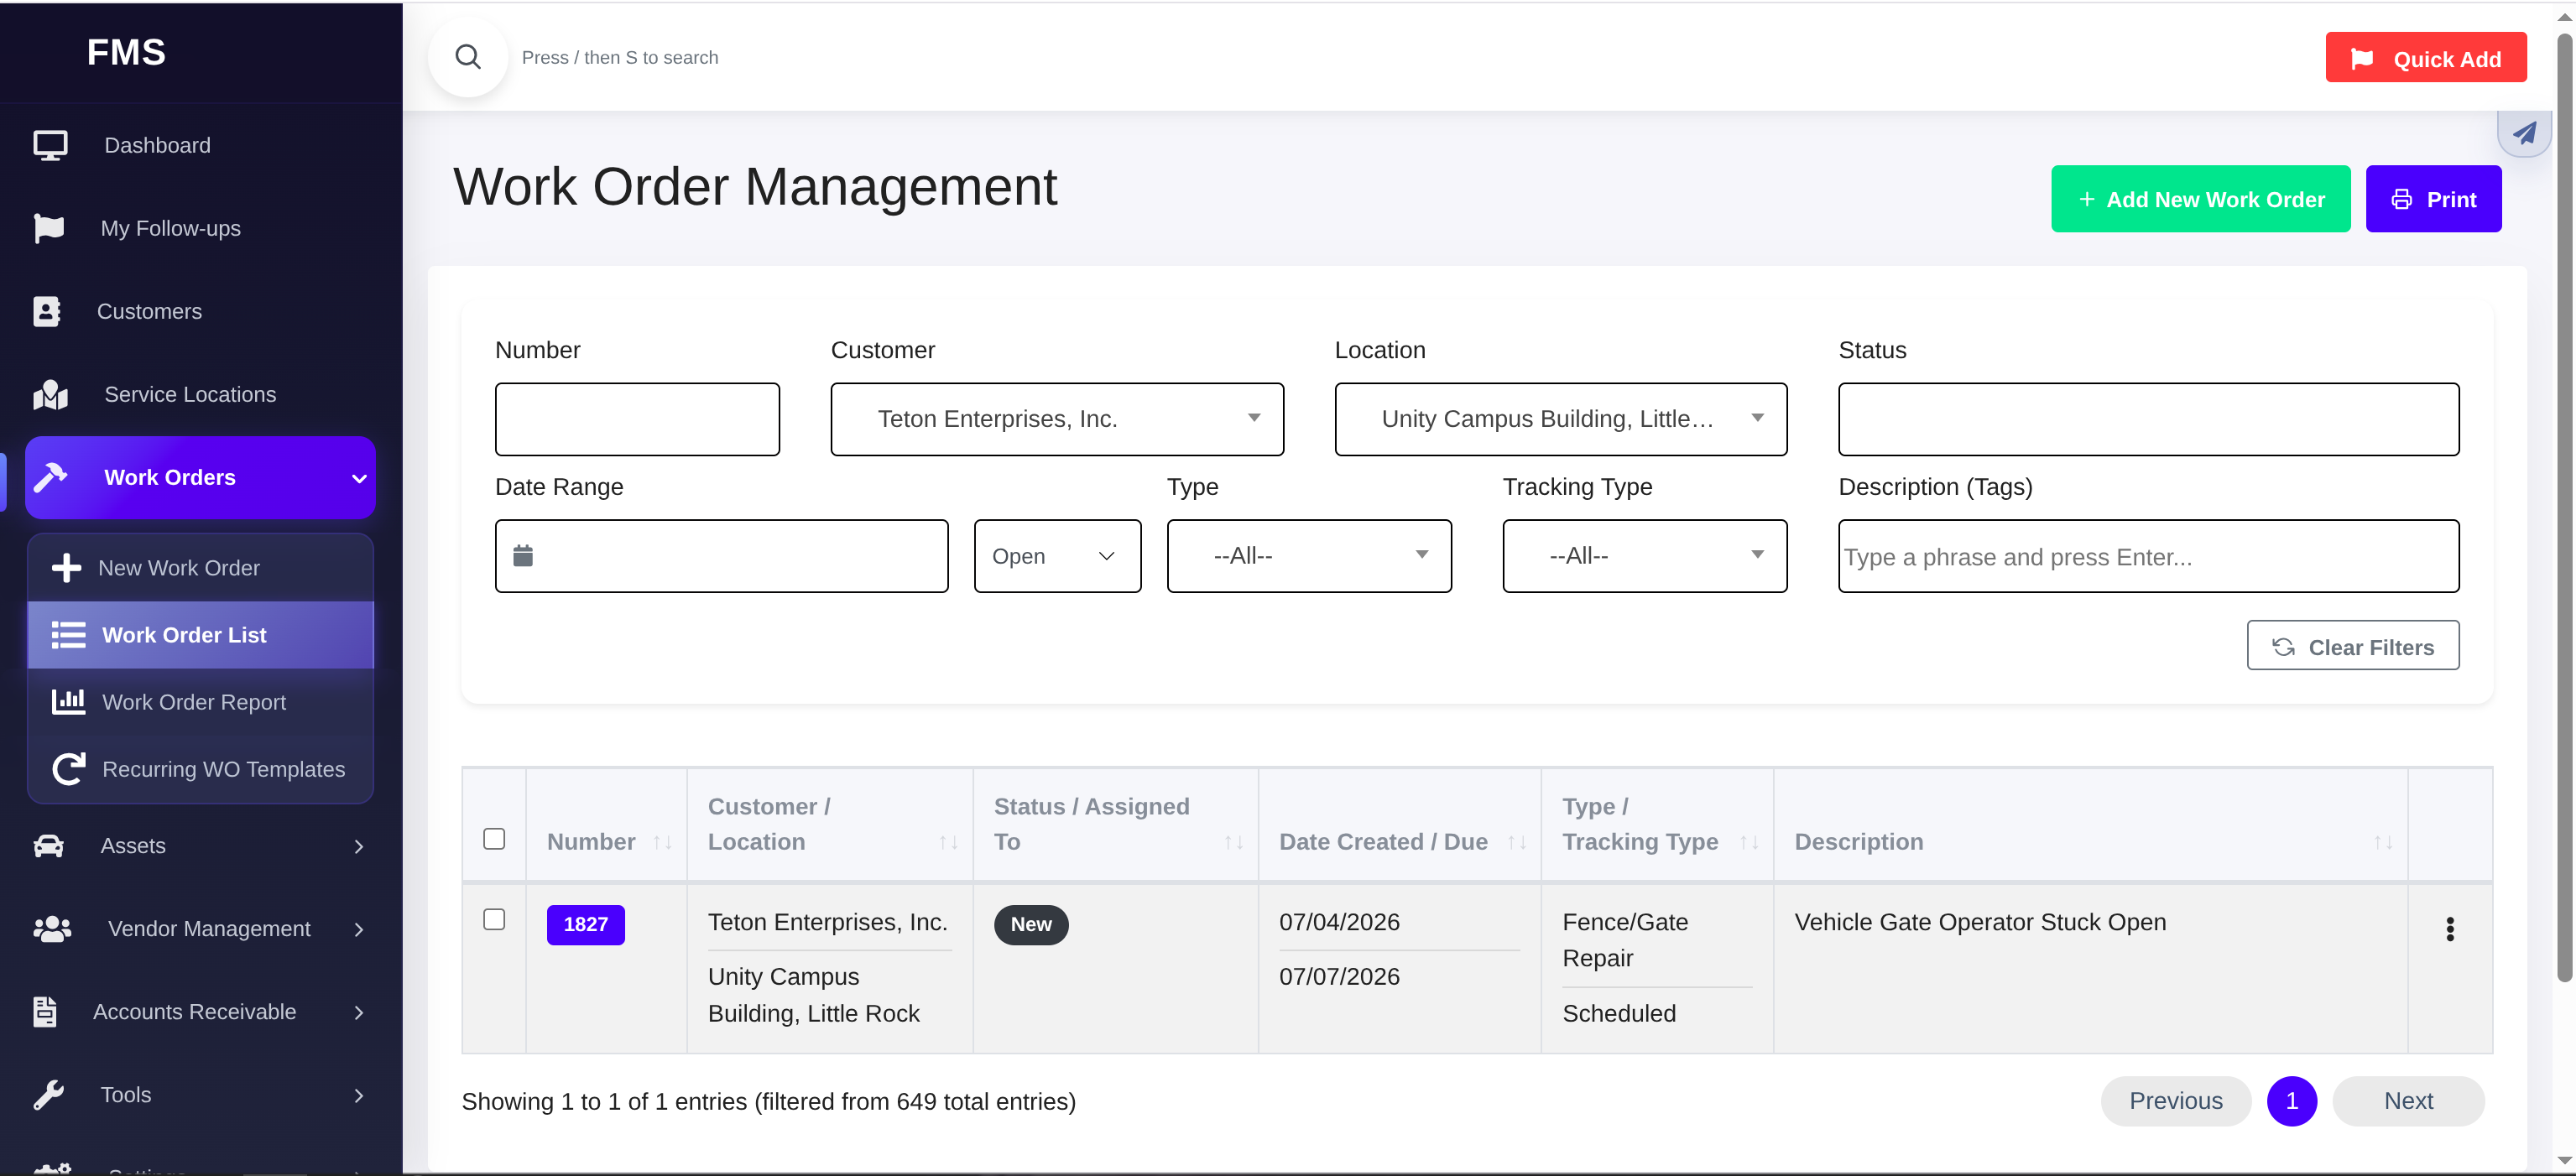The height and width of the screenshot is (1176, 2576).
Task: Click 'Vehicle Gate Operator Stuck Open' description
Action: pos(1980,922)
